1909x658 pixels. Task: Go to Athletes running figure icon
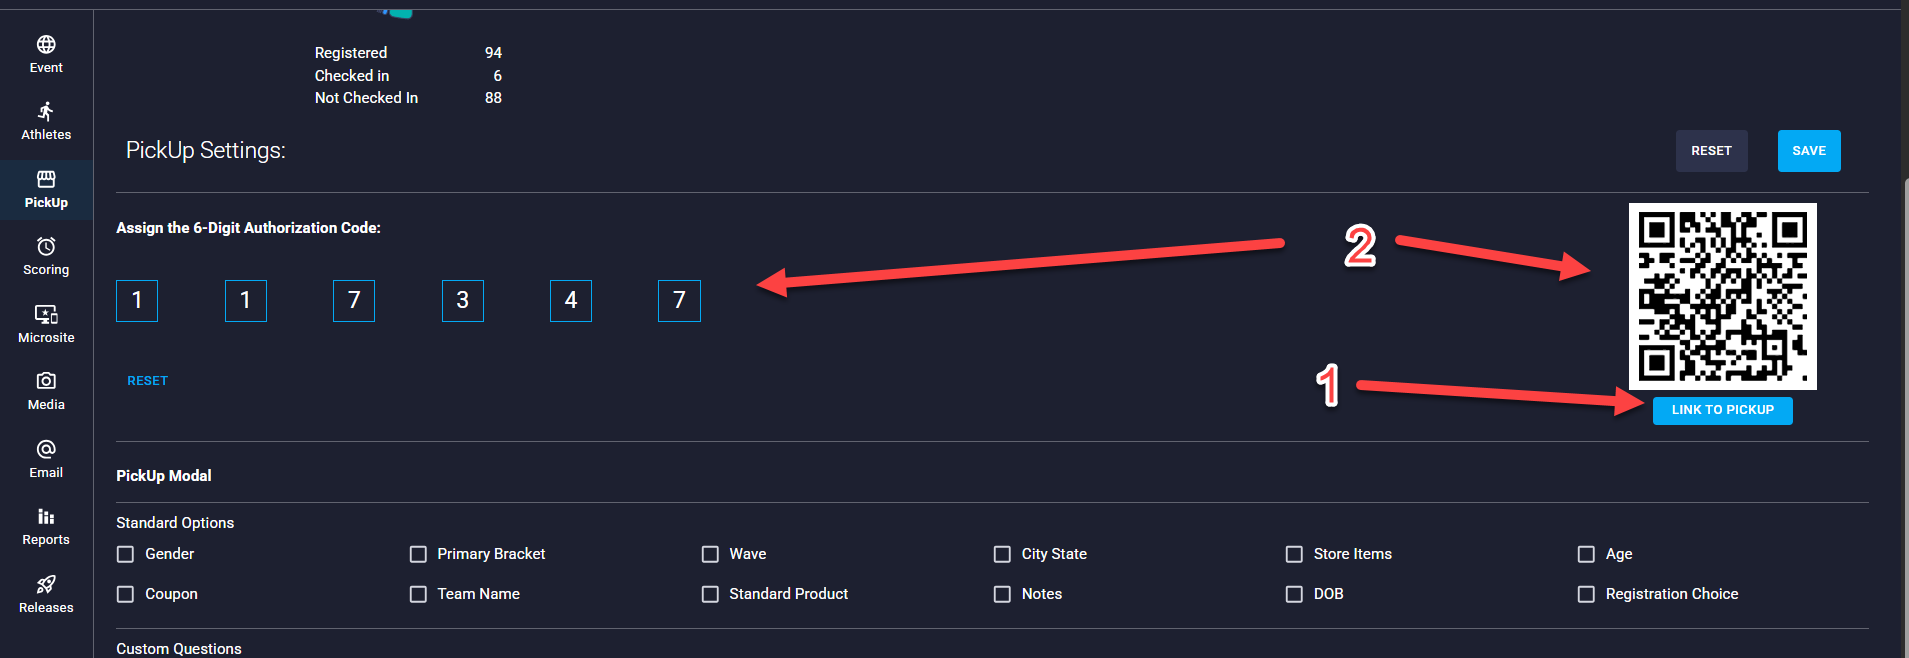[46, 111]
